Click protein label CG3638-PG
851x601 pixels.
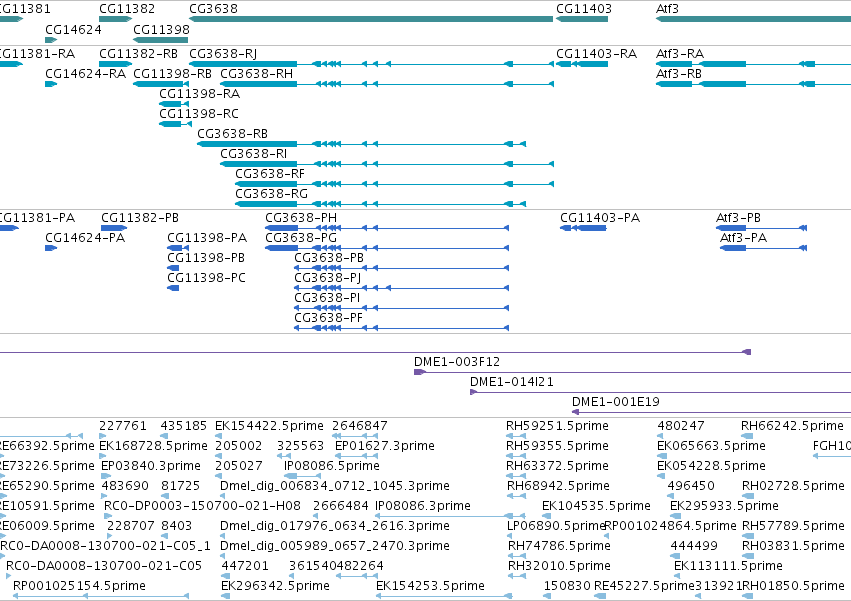pyautogui.click(x=301, y=238)
